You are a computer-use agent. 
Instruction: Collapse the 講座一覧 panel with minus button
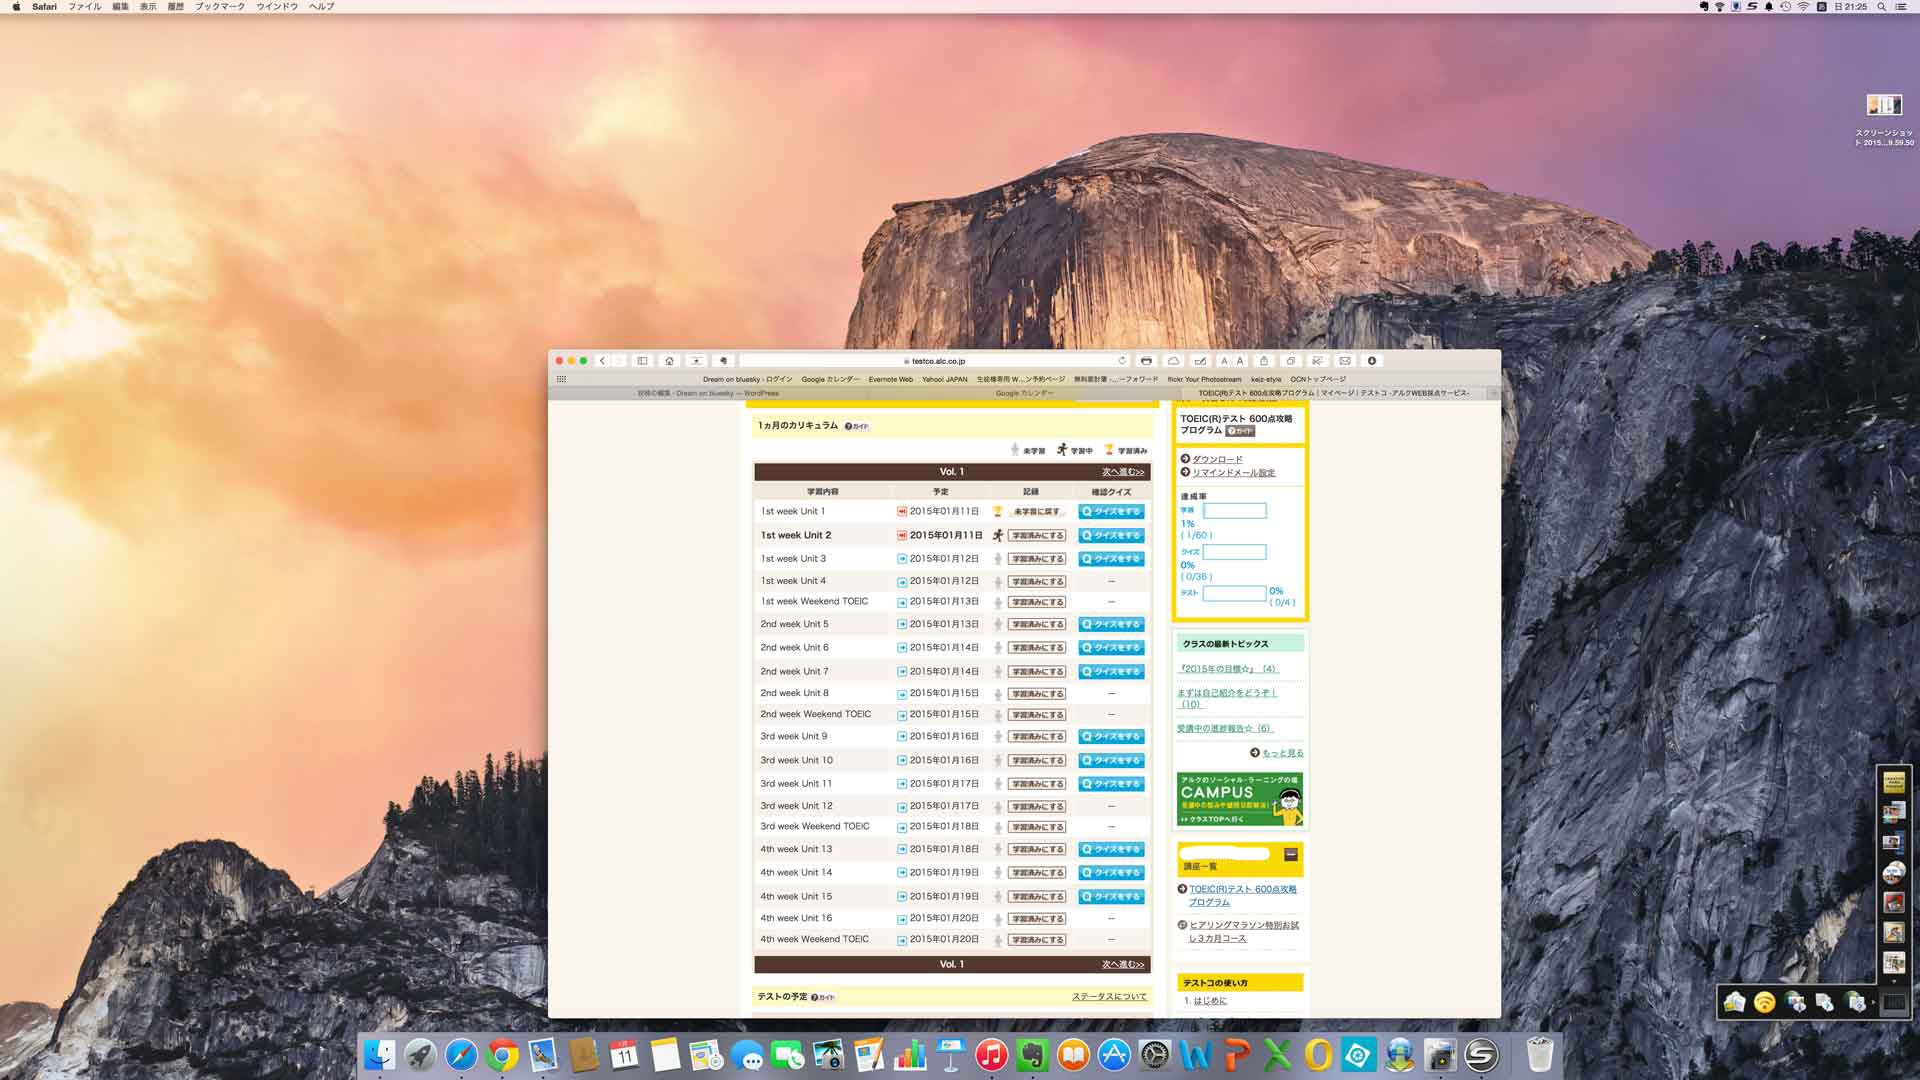click(1290, 854)
